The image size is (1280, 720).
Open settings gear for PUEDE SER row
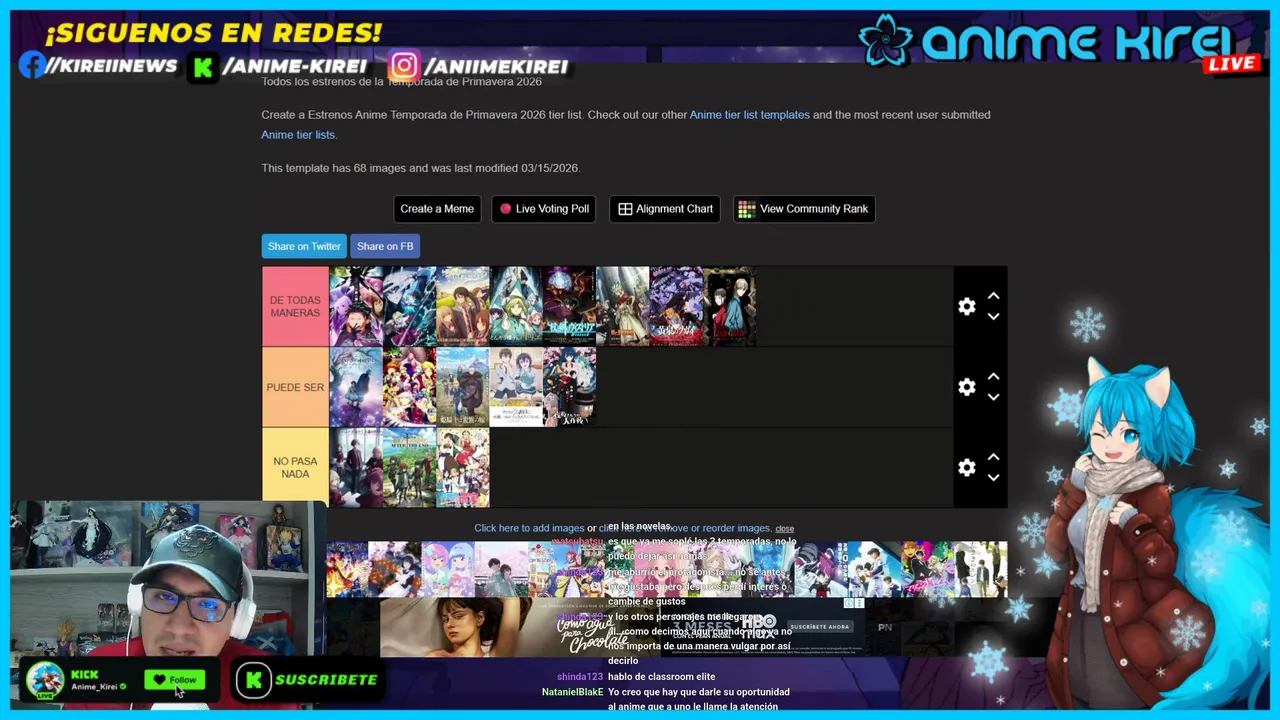point(966,387)
